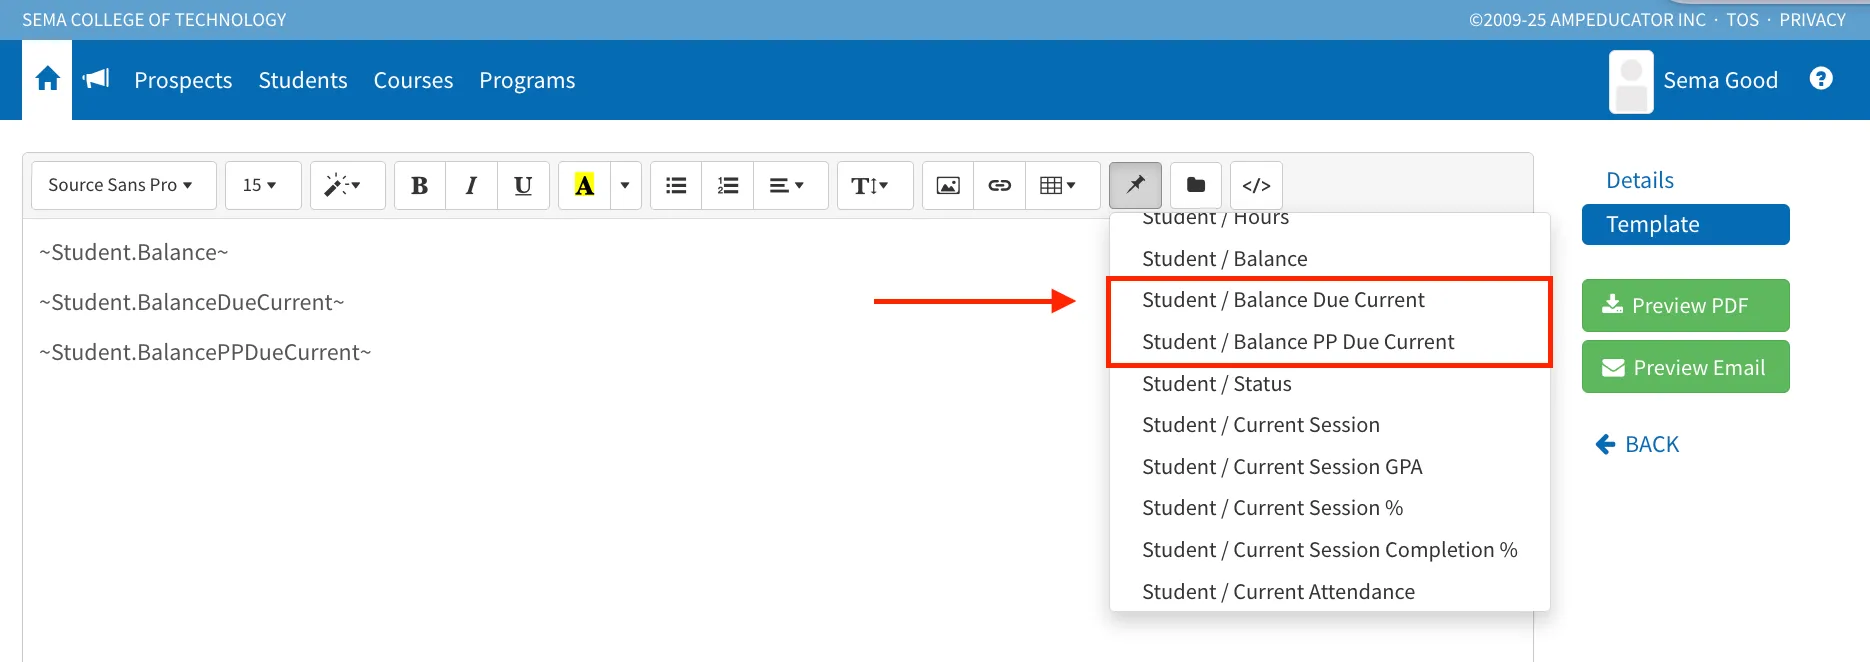Toggle italic formatting
1870x662 pixels.
click(471, 185)
